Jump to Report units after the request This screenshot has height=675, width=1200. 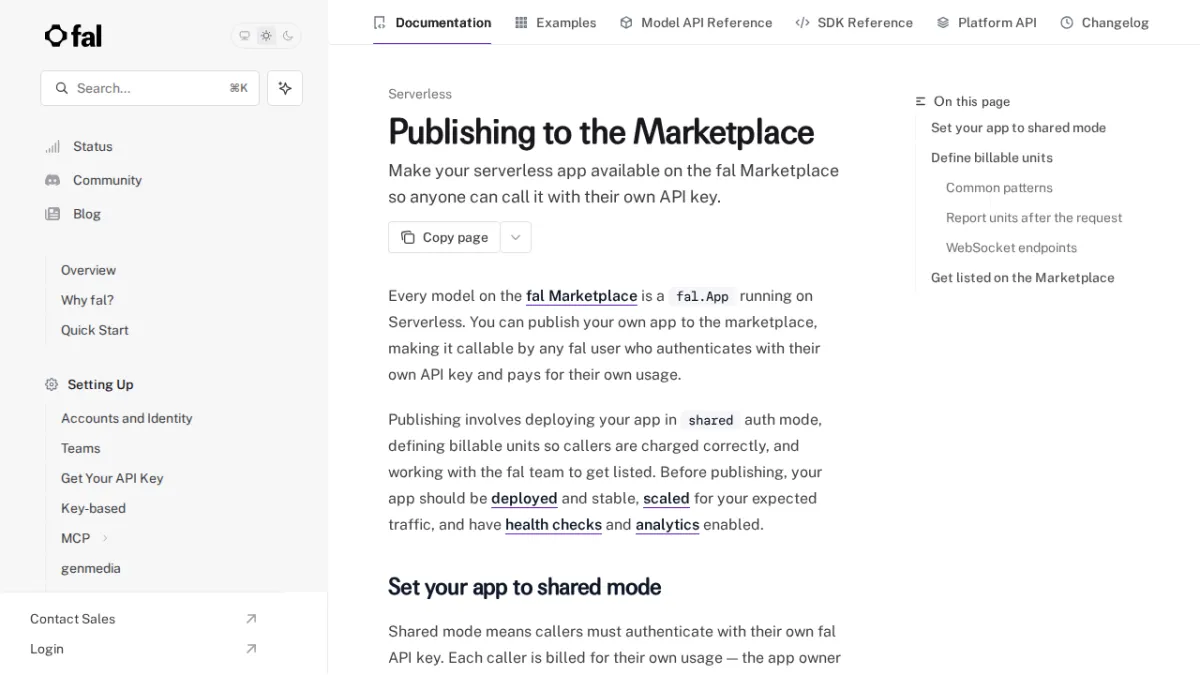[x=1034, y=217]
